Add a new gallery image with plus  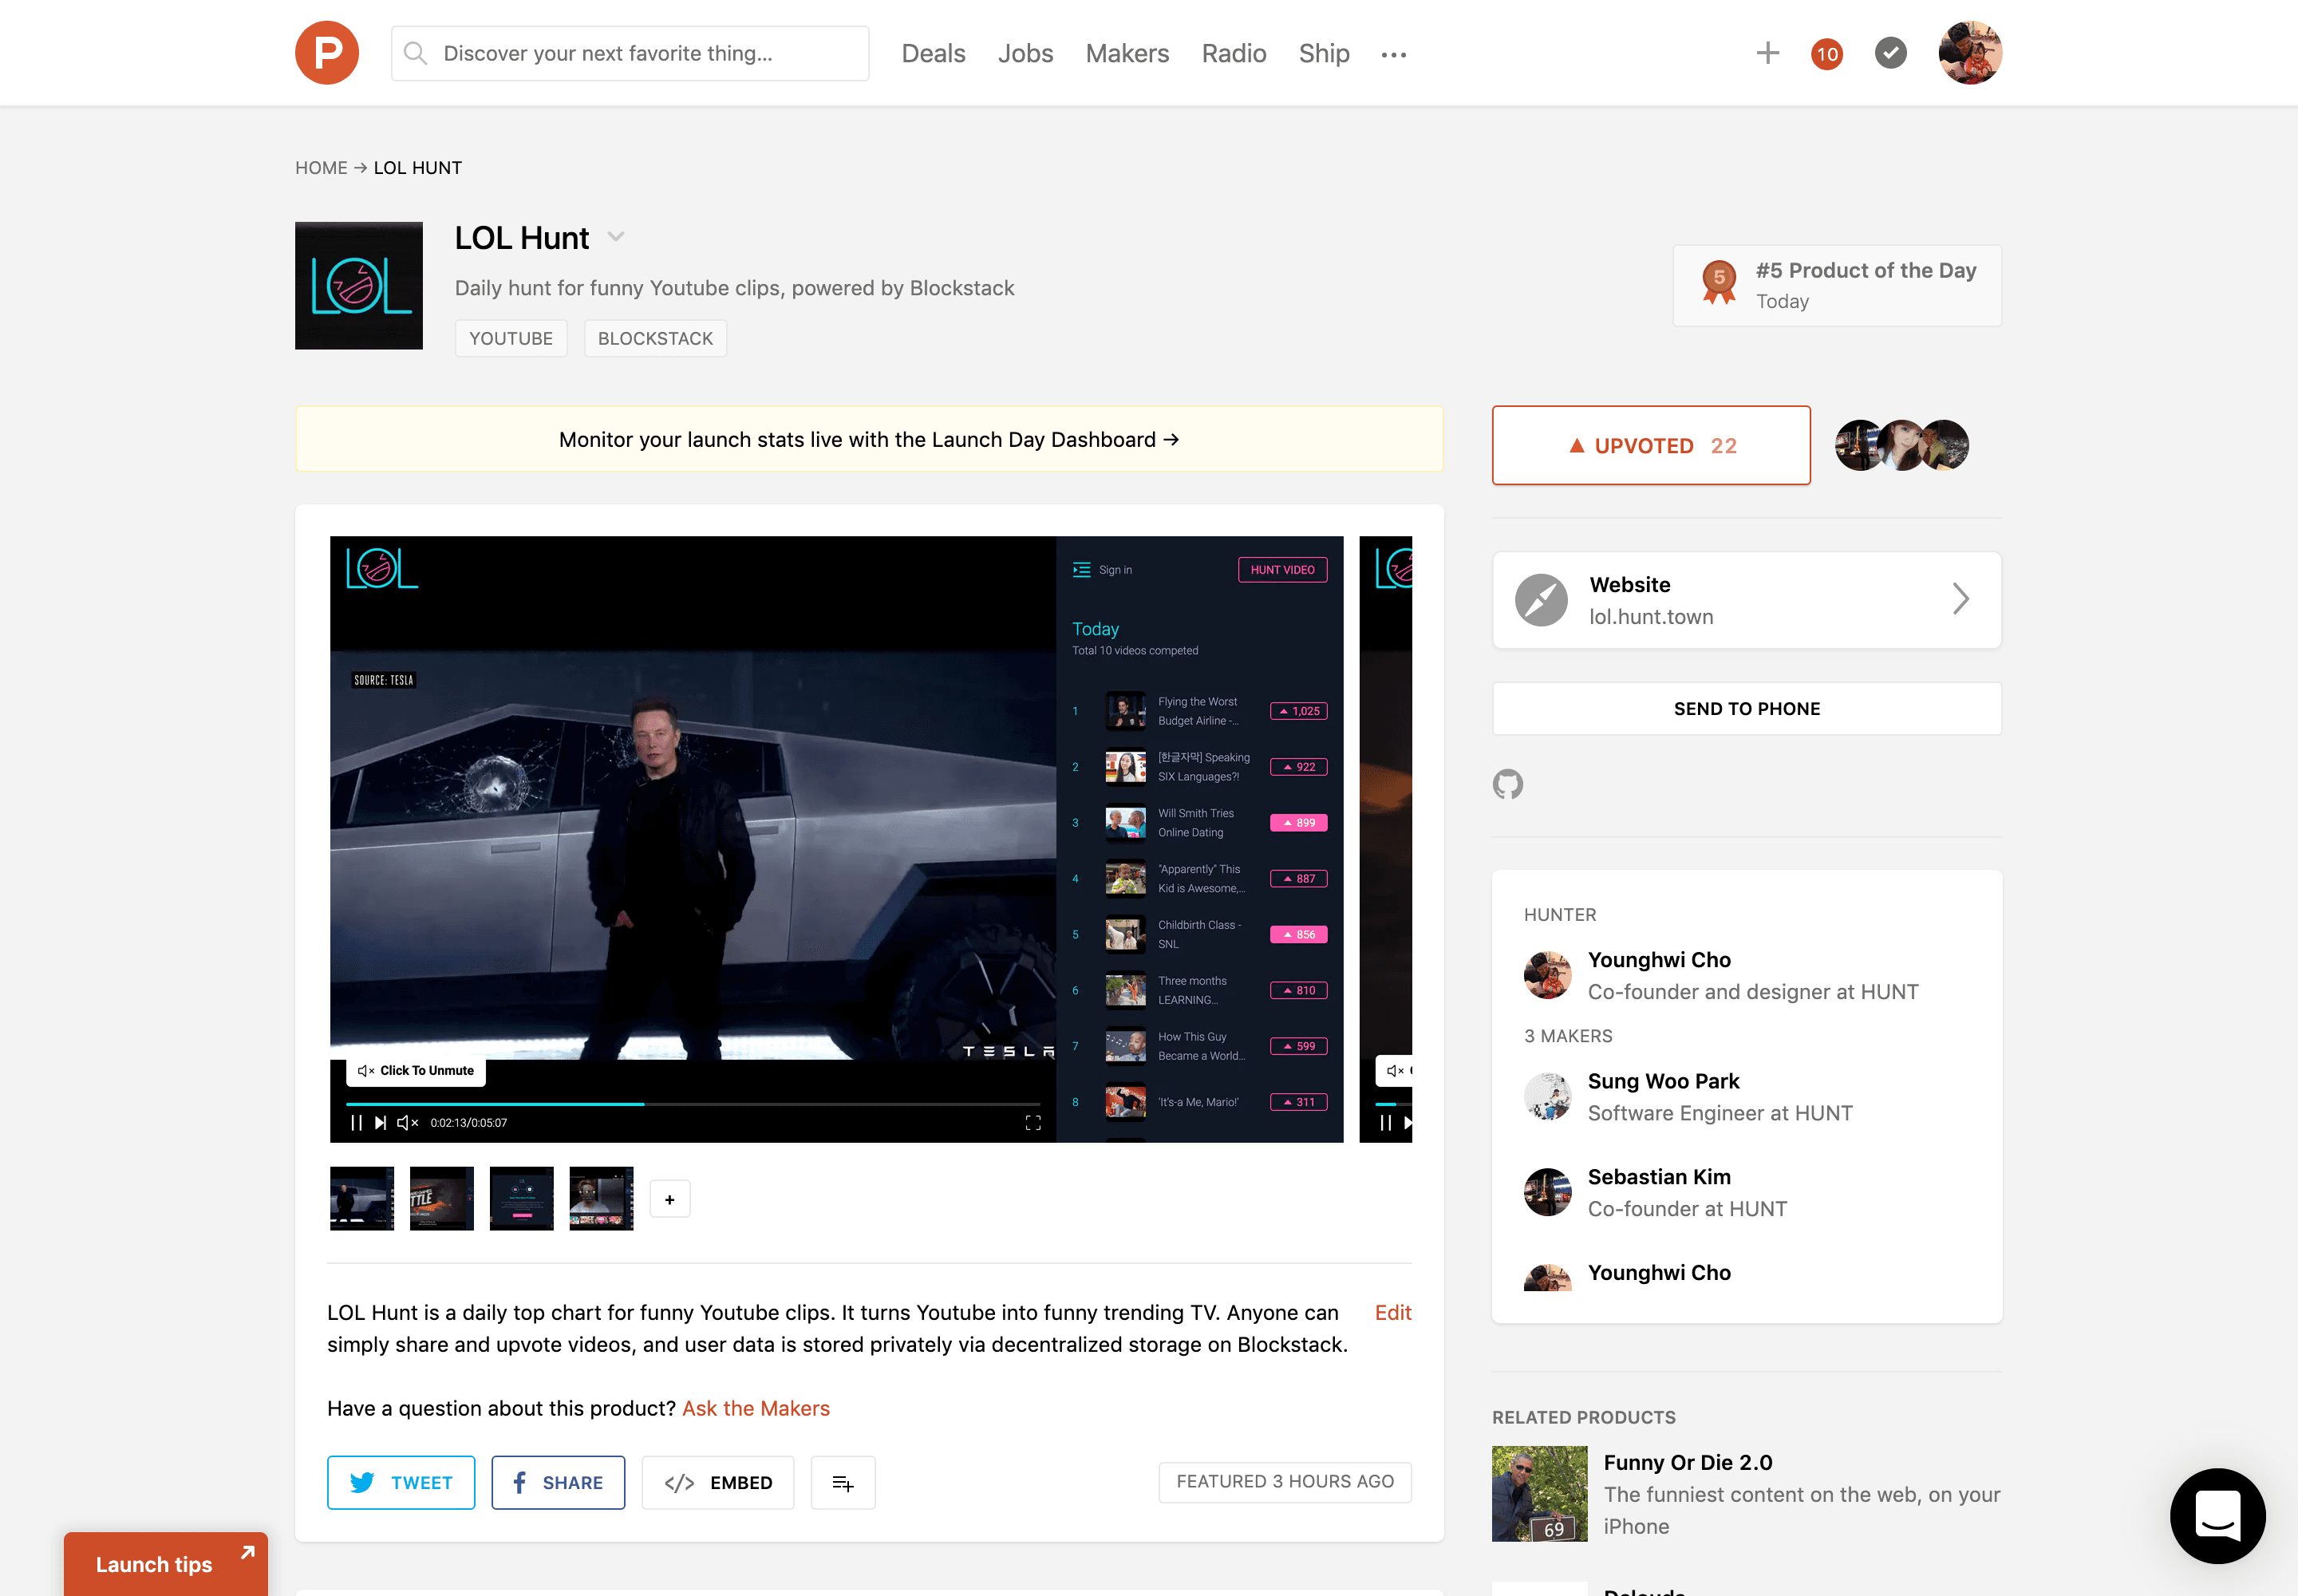(670, 1199)
